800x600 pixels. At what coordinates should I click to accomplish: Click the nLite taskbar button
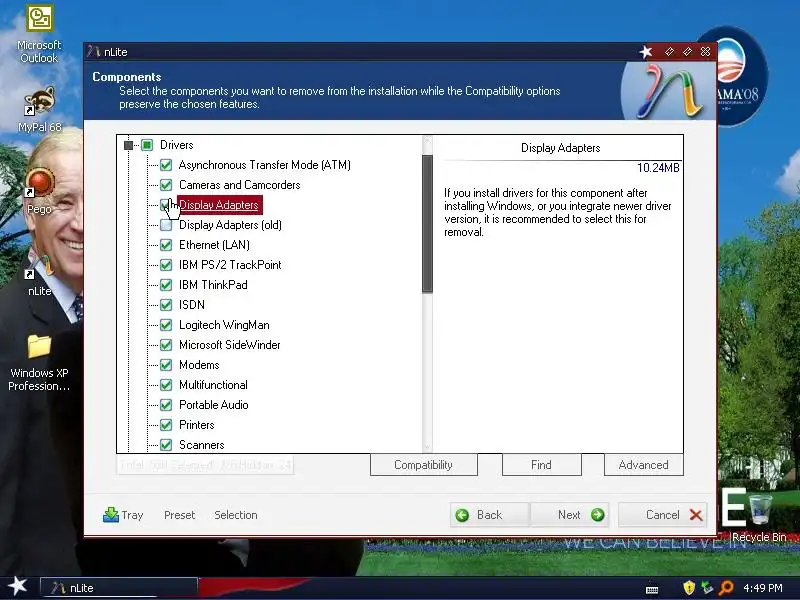[119, 588]
